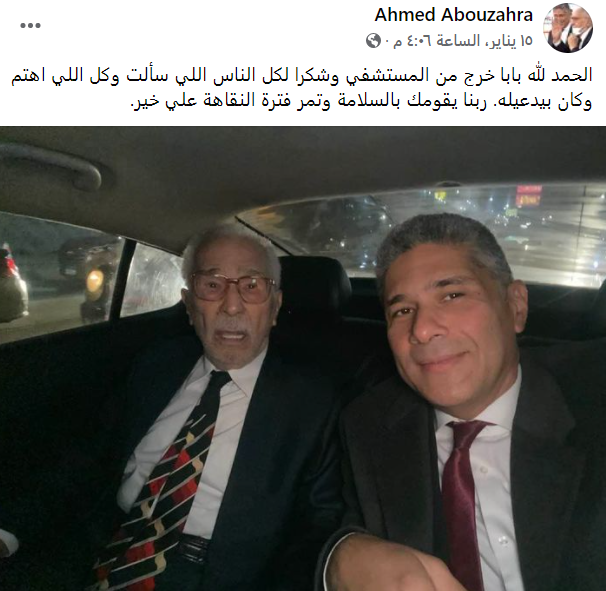This screenshot has height=591, width=606.
Task: Open the Ahmed Abouzahra profile name link
Action: click(x=454, y=15)
